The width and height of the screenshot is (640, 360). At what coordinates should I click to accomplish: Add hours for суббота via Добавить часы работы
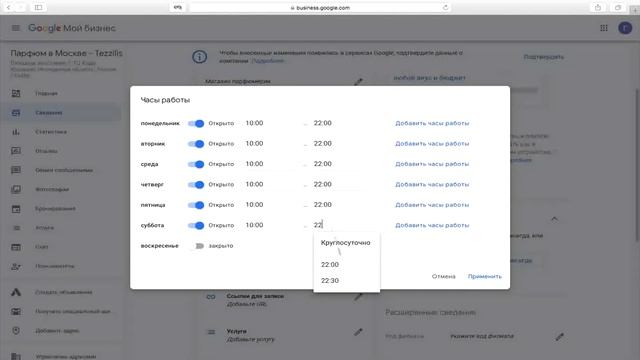point(432,225)
